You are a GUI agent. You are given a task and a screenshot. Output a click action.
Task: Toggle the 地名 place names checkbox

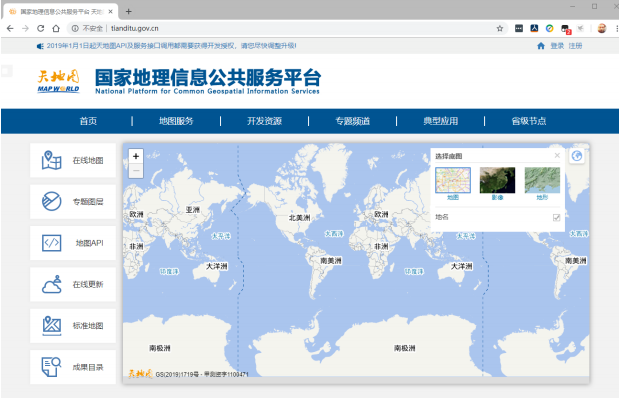pyautogui.click(x=556, y=217)
